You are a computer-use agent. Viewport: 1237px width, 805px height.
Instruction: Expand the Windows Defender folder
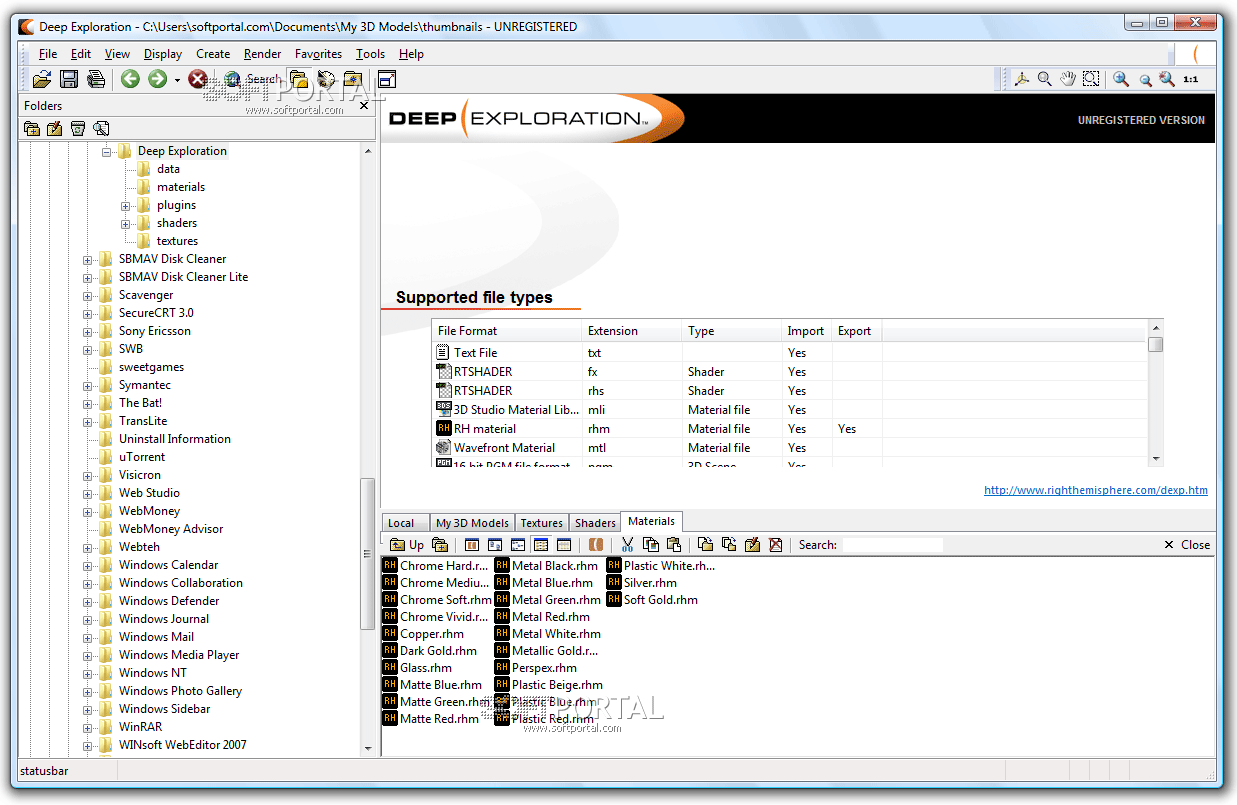(x=88, y=601)
